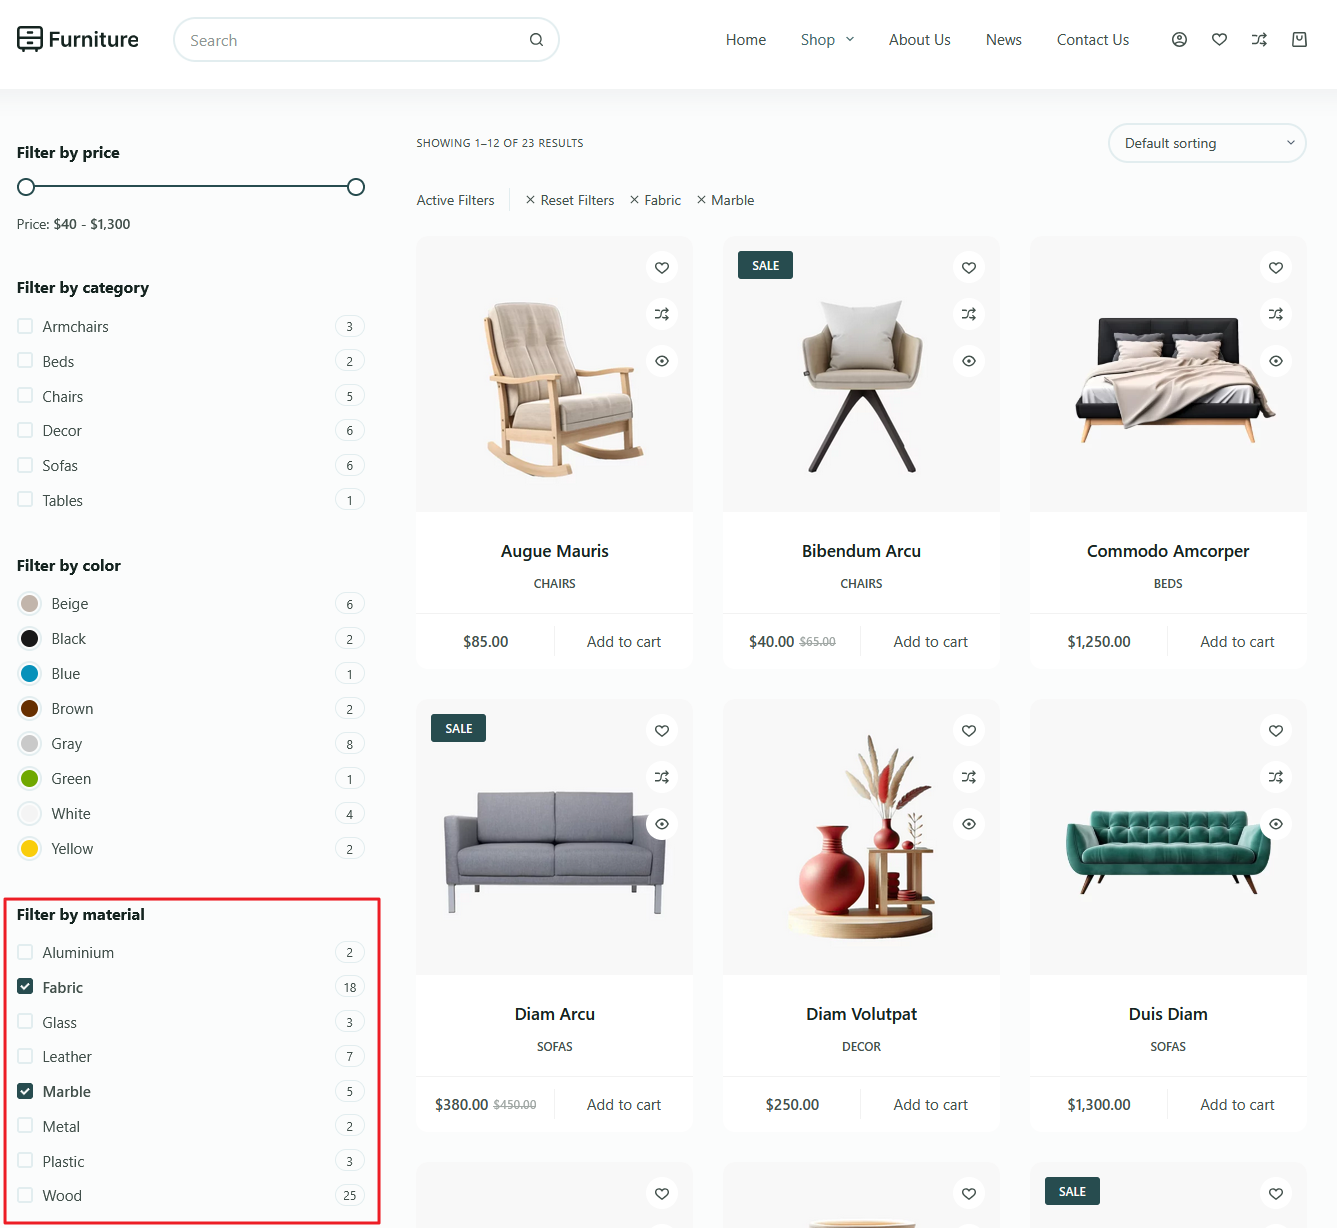Select the Green color filter swatch

coord(29,778)
